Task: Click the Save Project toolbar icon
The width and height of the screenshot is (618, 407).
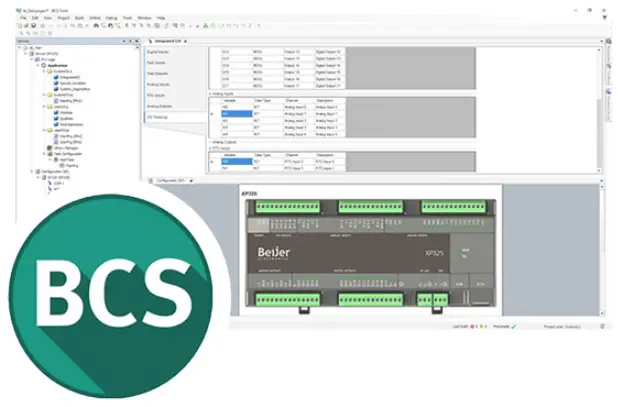Action: (32, 25)
